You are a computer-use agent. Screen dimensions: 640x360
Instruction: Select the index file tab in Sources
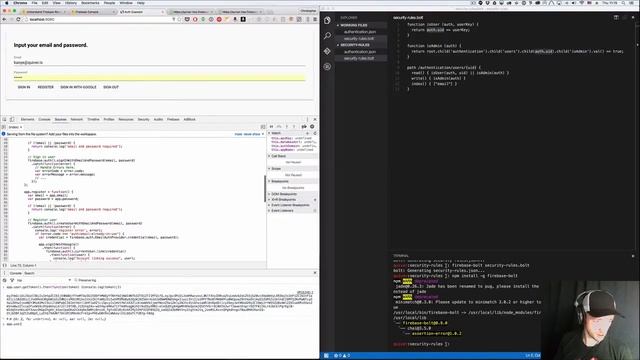[16, 127]
